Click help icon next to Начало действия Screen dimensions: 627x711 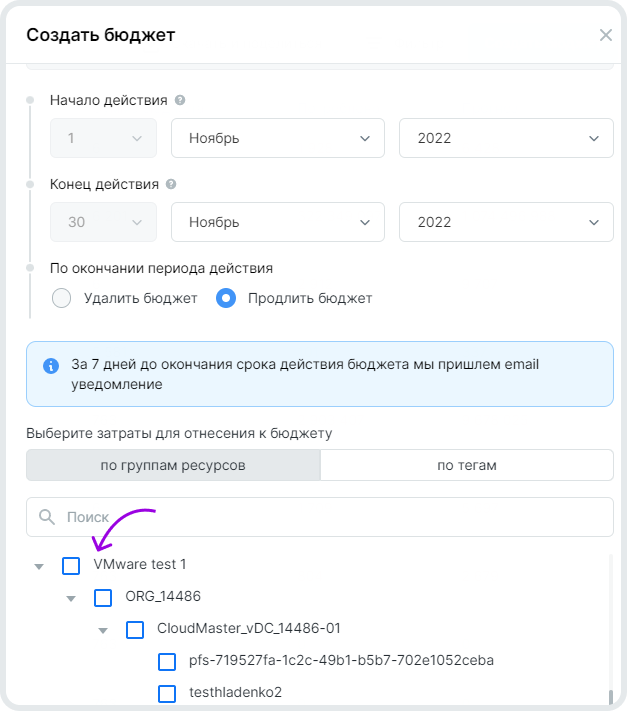(x=180, y=101)
